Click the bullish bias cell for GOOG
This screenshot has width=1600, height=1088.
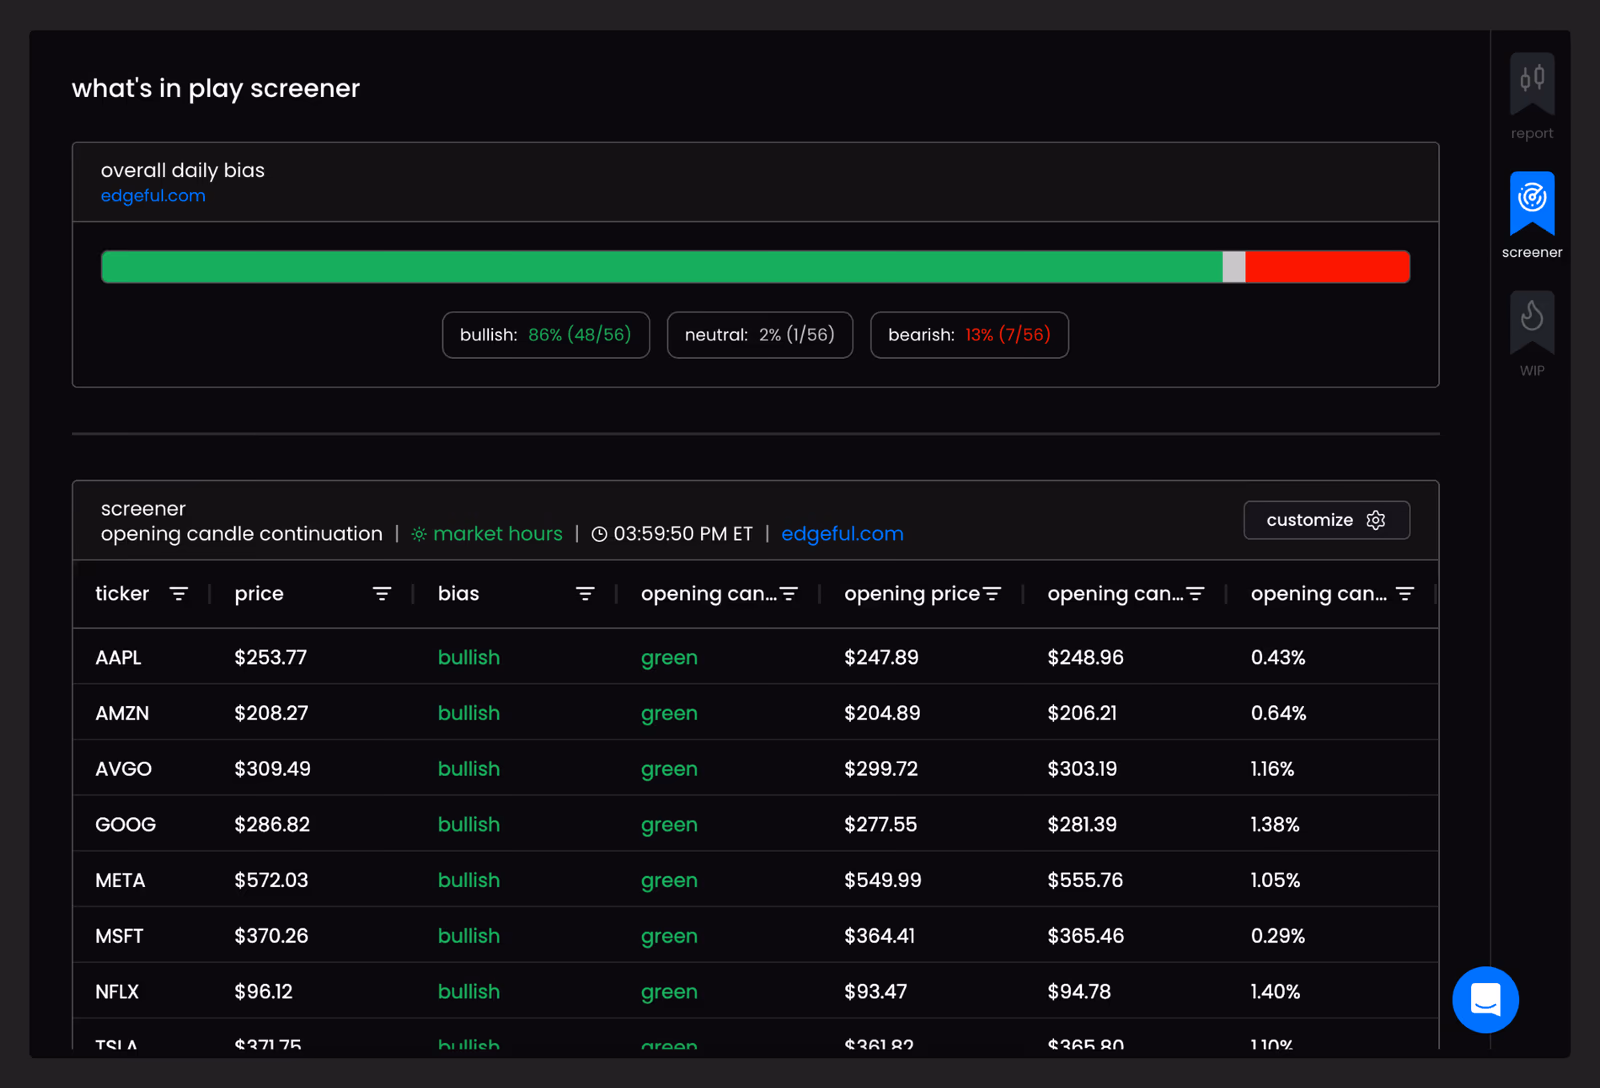(468, 825)
